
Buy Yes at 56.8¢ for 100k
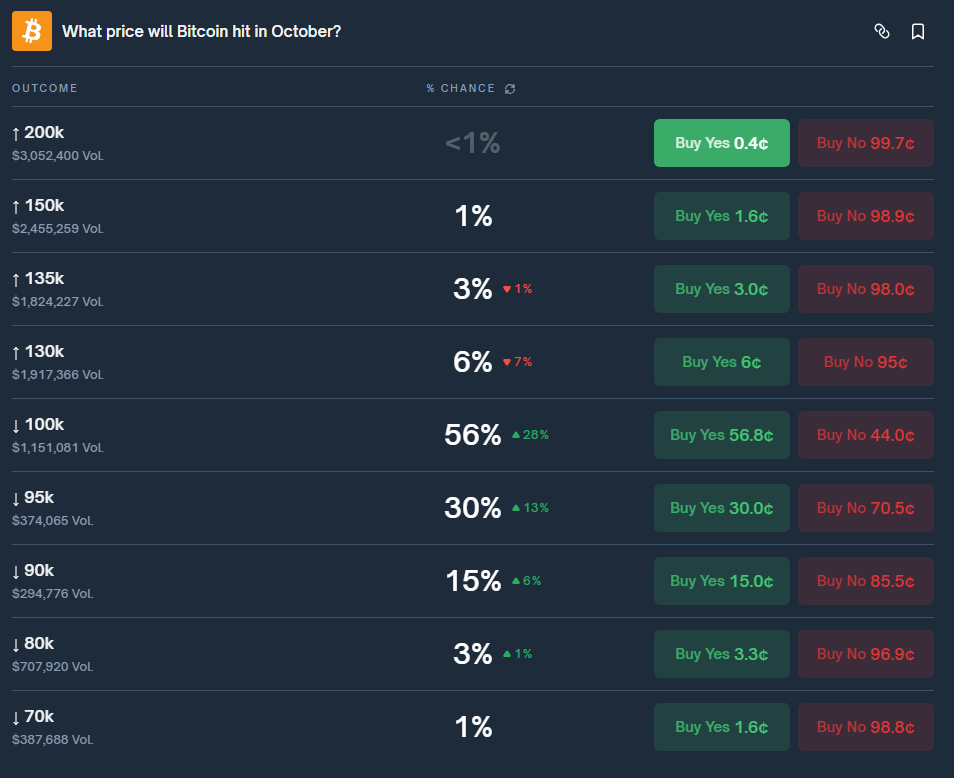[x=721, y=435]
